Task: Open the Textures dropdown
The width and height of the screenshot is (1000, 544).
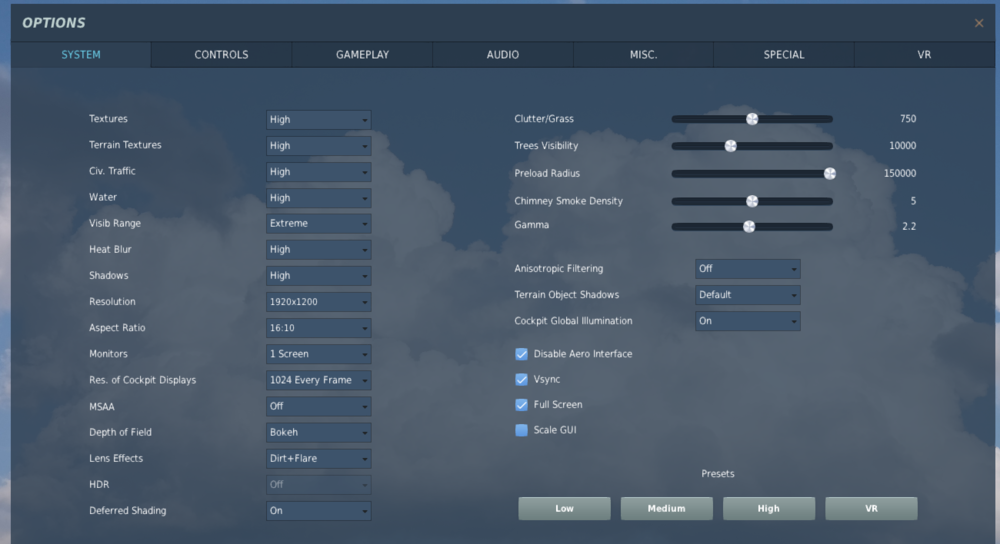Action: [318, 119]
